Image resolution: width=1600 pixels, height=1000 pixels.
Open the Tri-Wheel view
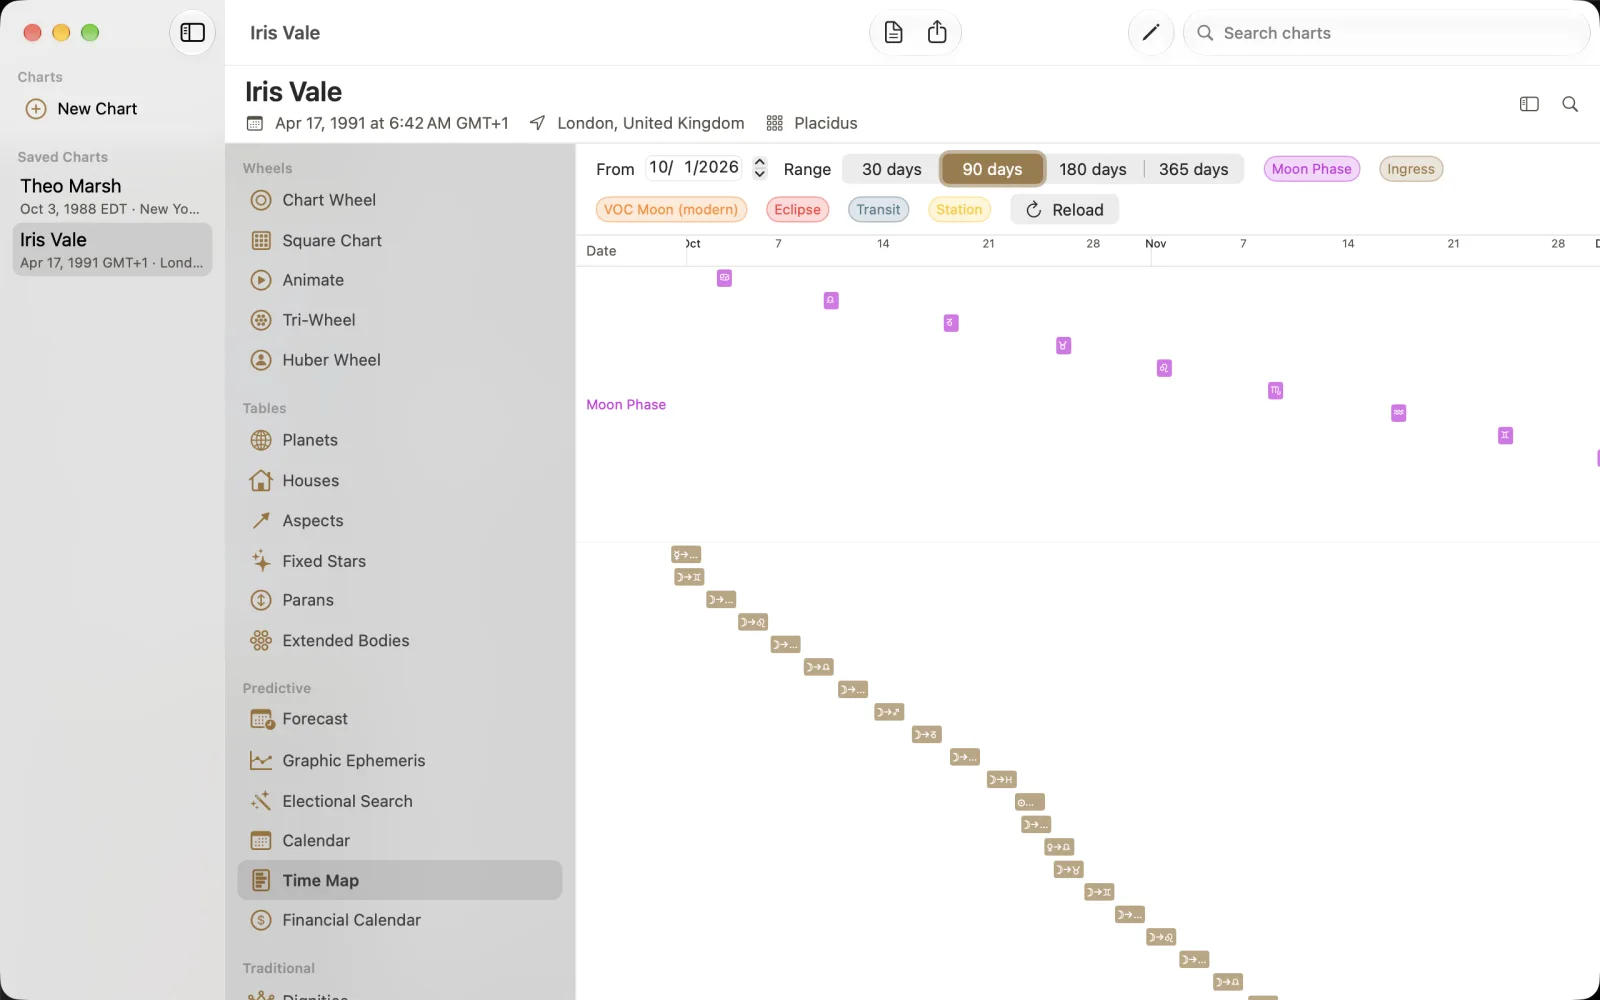coord(400,320)
